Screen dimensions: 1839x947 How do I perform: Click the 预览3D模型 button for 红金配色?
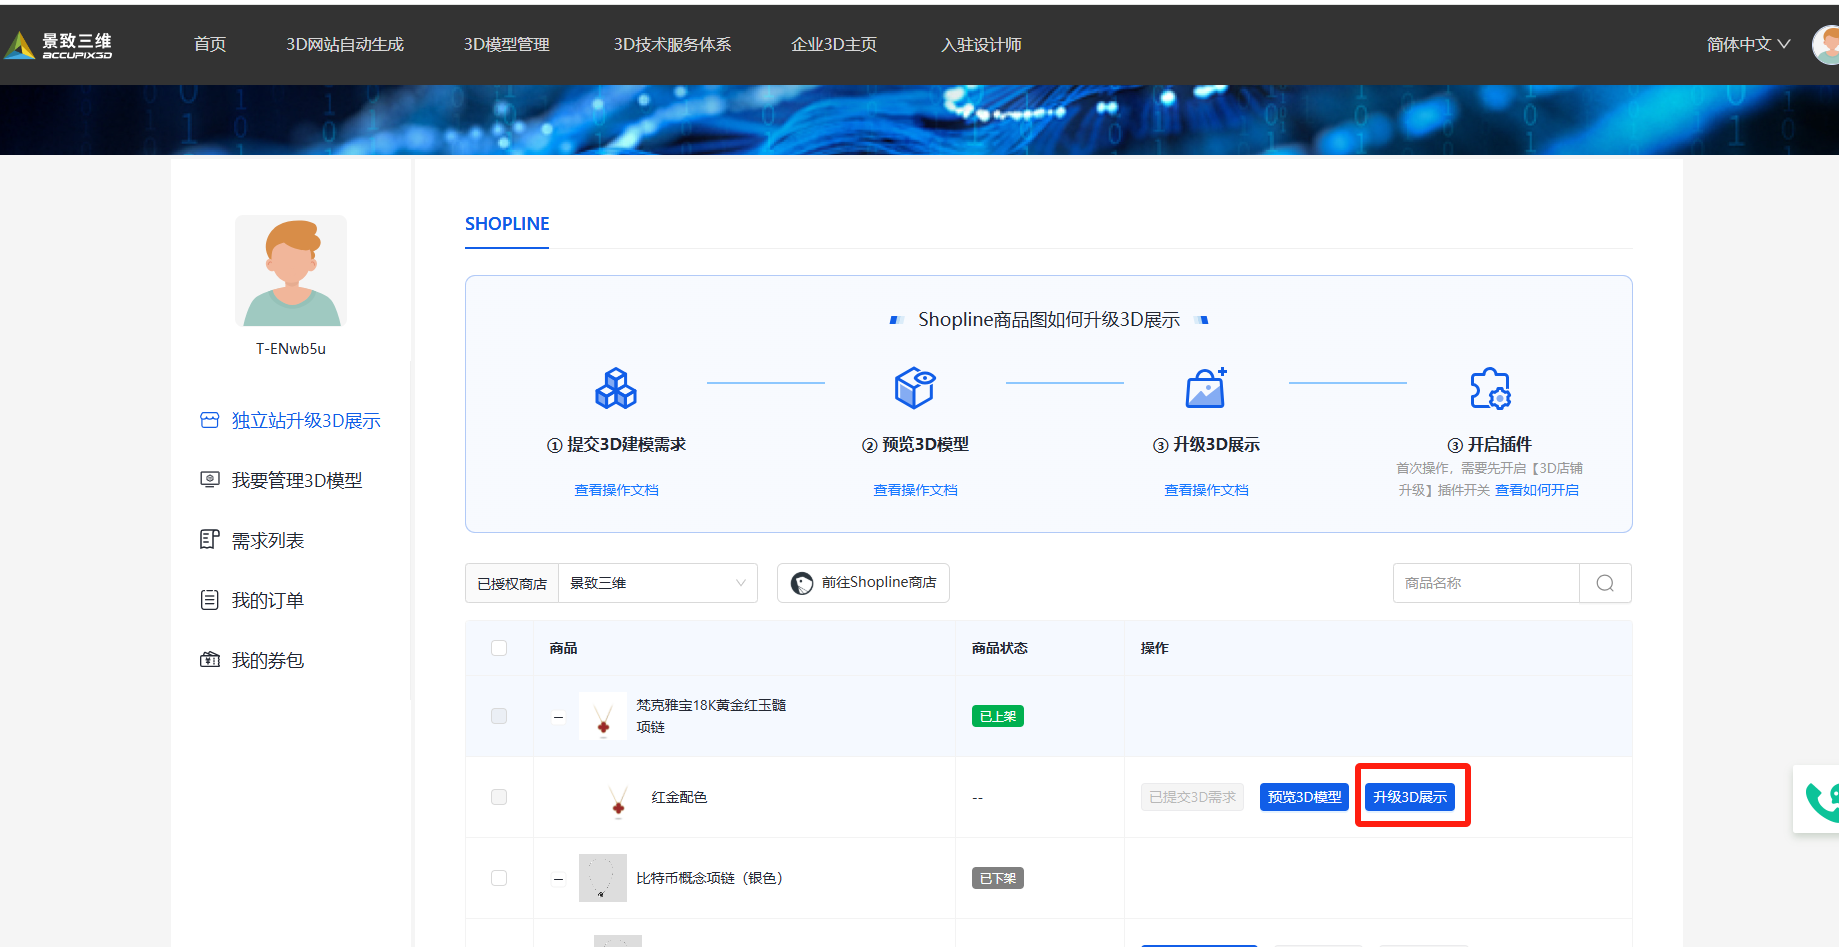[1304, 797]
